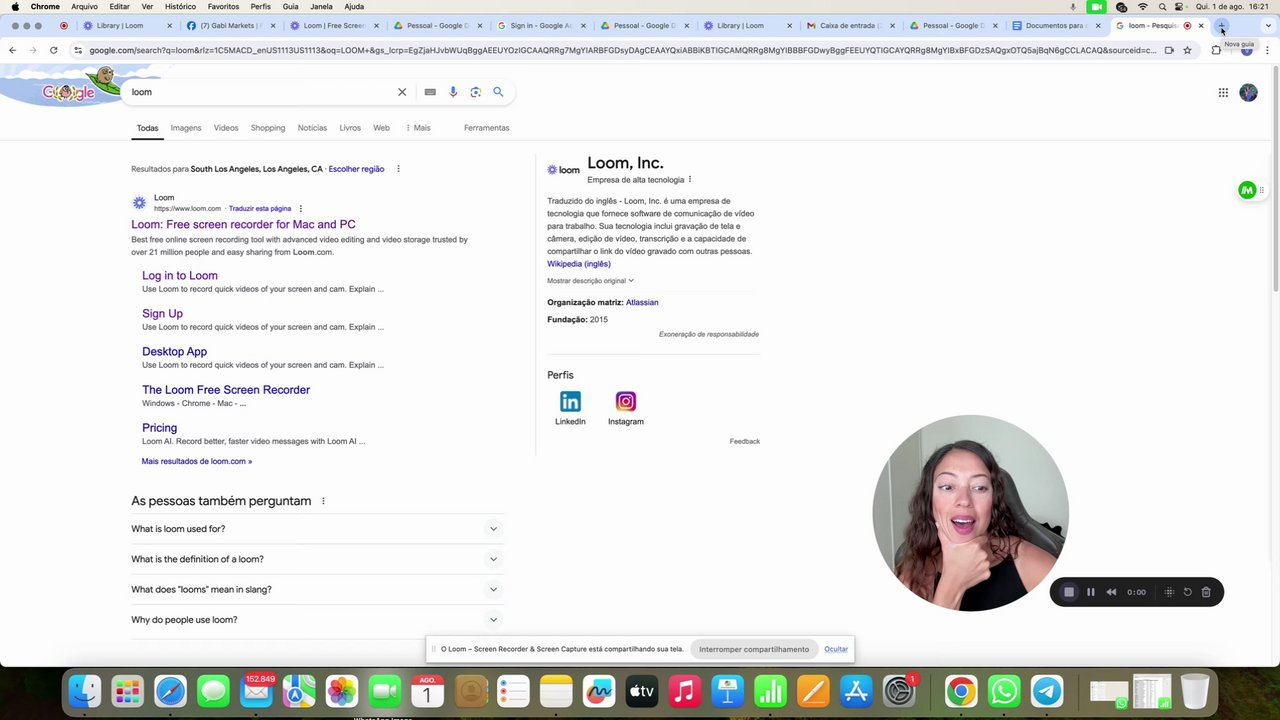Image resolution: width=1280 pixels, height=720 pixels.
Task: Restart the Loom recording
Action: pyautogui.click(x=1188, y=592)
